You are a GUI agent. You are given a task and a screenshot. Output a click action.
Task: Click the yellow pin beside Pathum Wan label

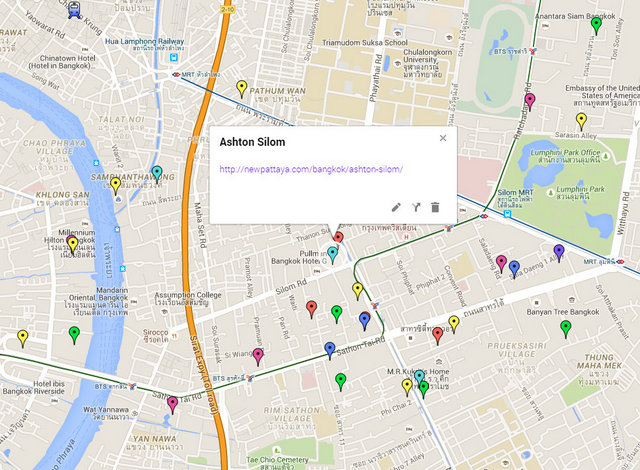coord(242,89)
